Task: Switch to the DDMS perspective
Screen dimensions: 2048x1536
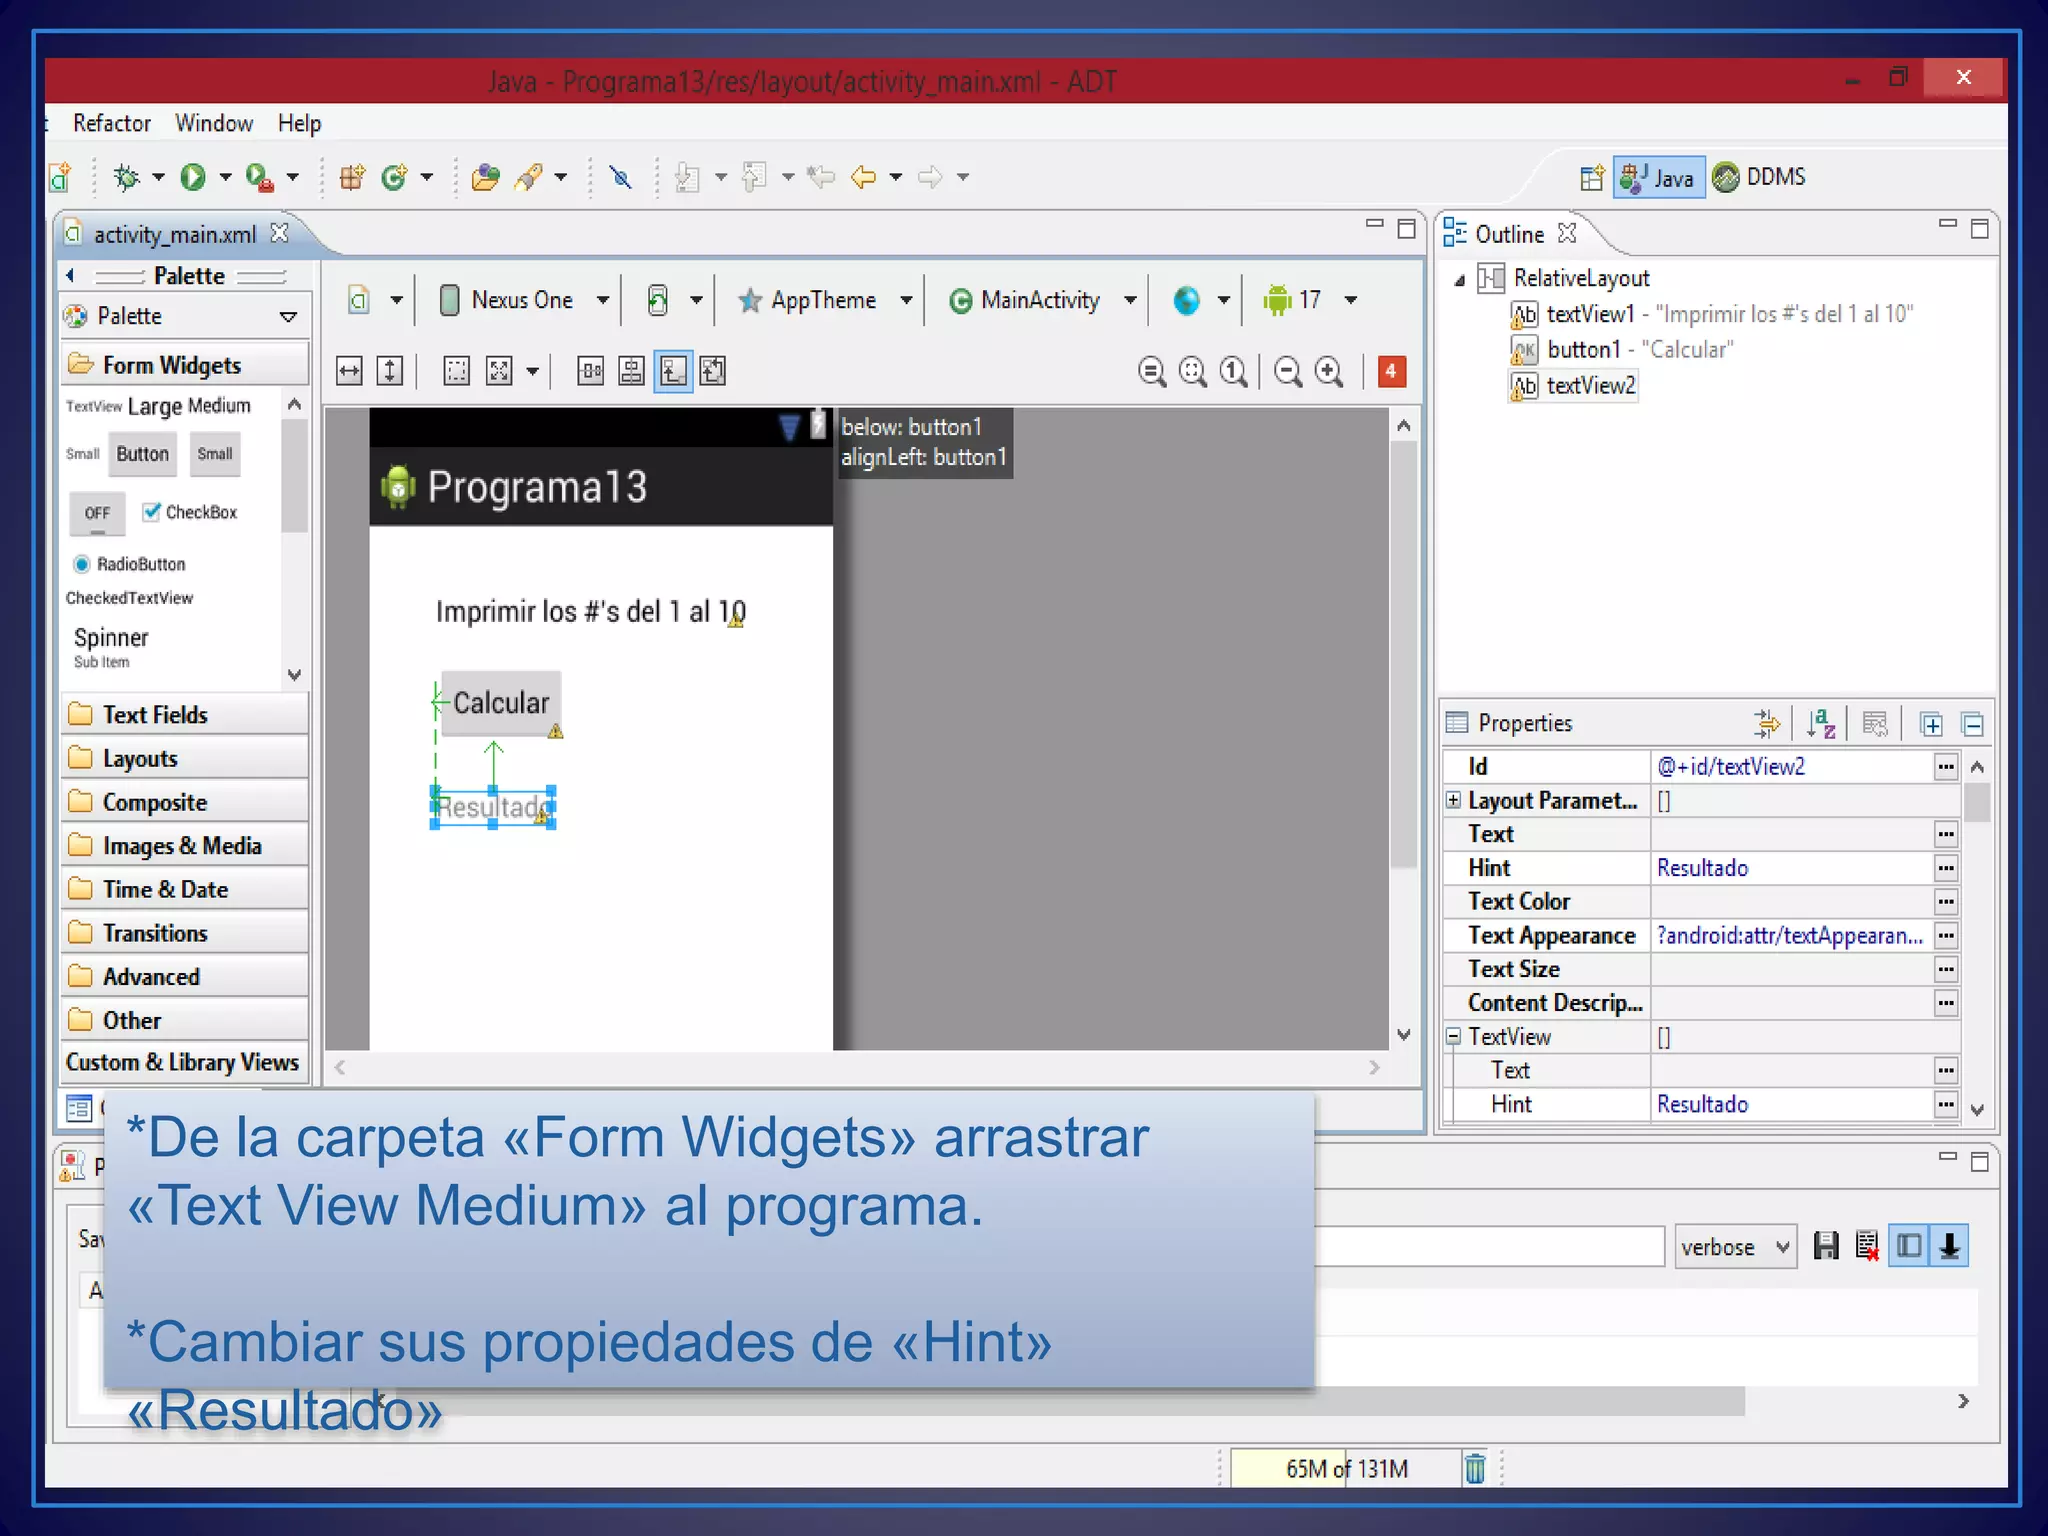Action: pos(1759,177)
